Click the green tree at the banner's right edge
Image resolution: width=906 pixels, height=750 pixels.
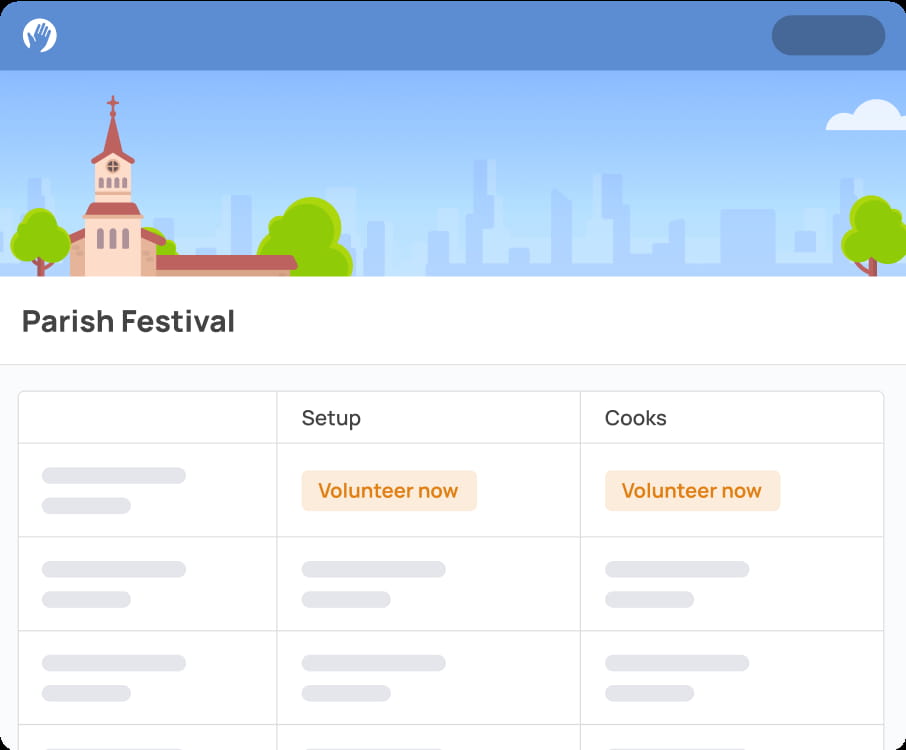click(x=874, y=232)
